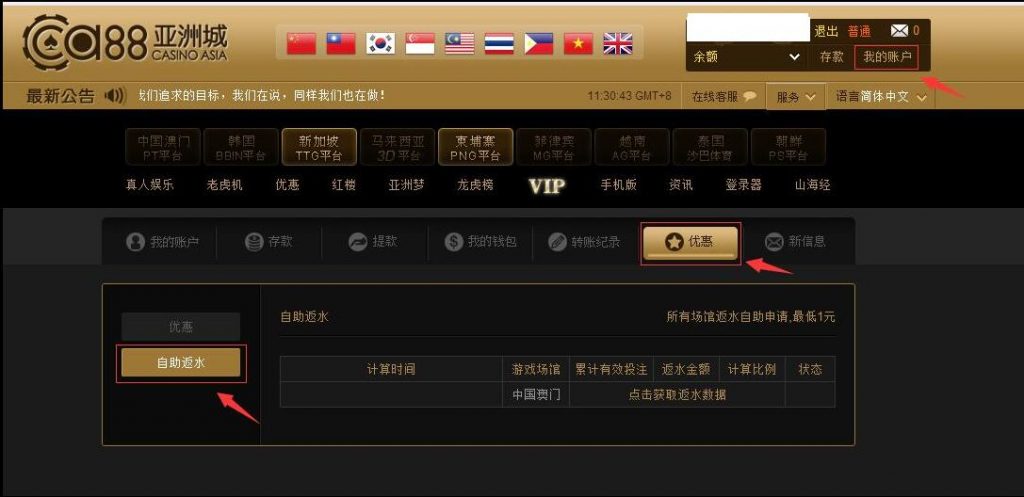Select the United Kingdom flag icon

click(617, 44)
